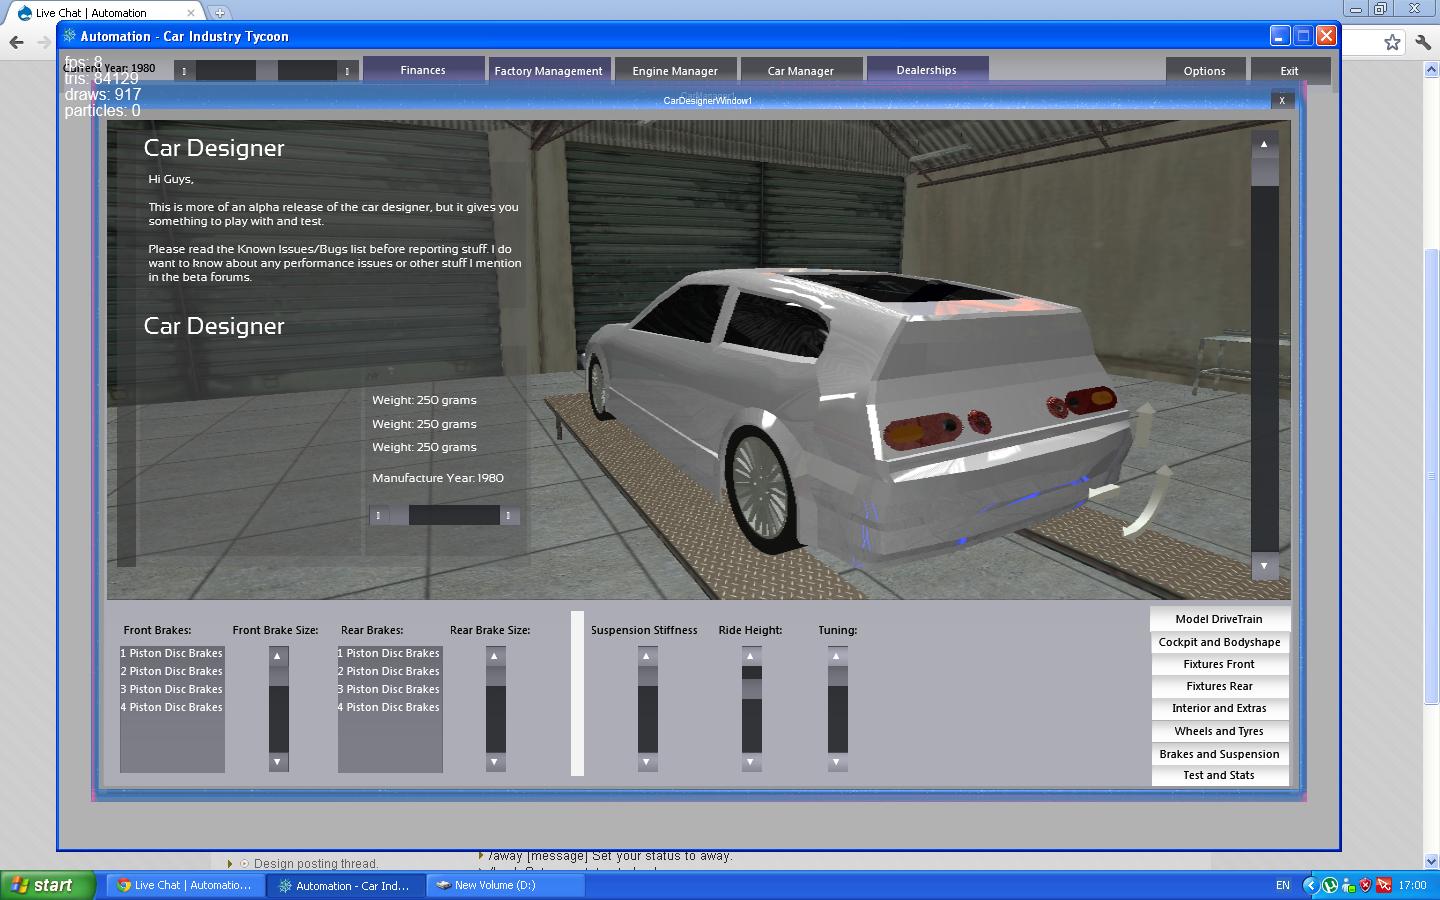The height and width of the screenshot is (900, 1440).
Task: Switch to Cockpit and Bodyshape section
Action: coord(1219,642)
